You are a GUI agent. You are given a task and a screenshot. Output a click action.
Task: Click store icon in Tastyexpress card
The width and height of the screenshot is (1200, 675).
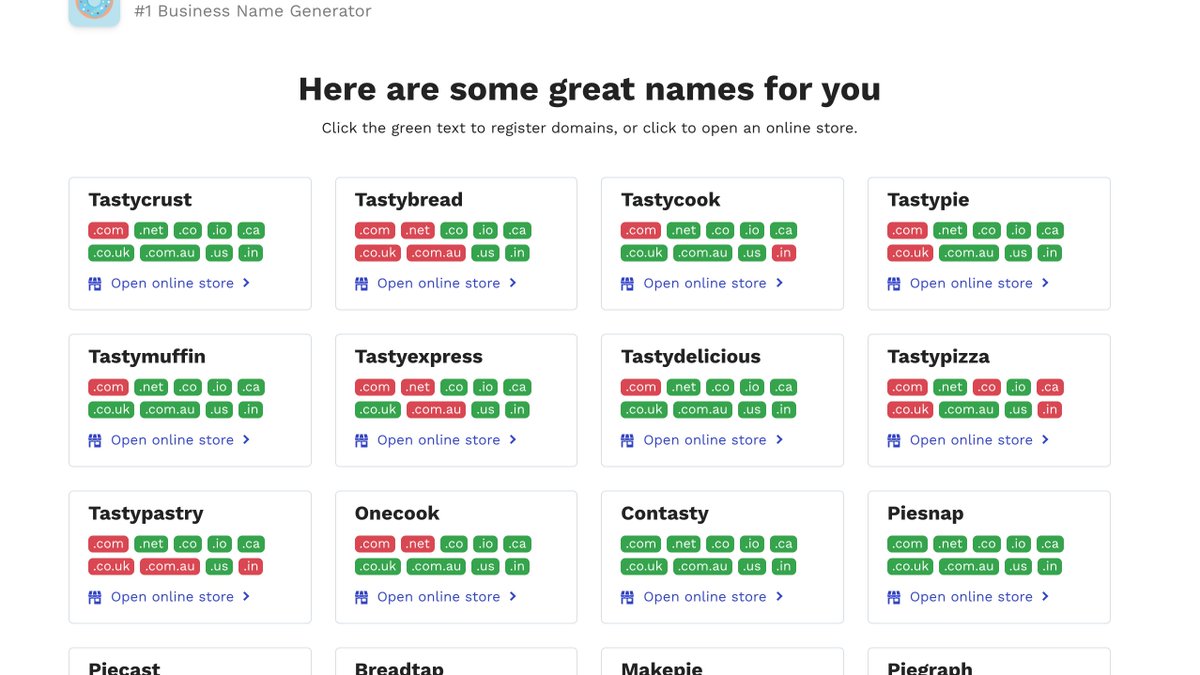point(361,440)
